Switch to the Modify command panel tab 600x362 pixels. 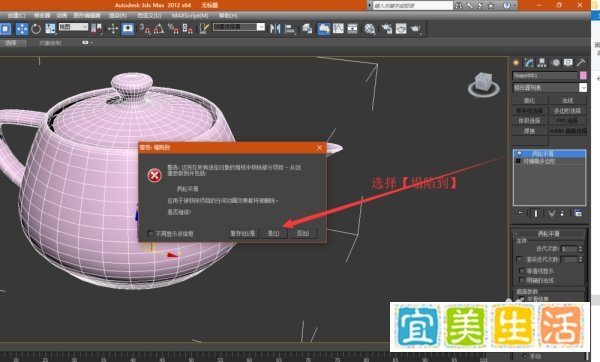[529, 63]
